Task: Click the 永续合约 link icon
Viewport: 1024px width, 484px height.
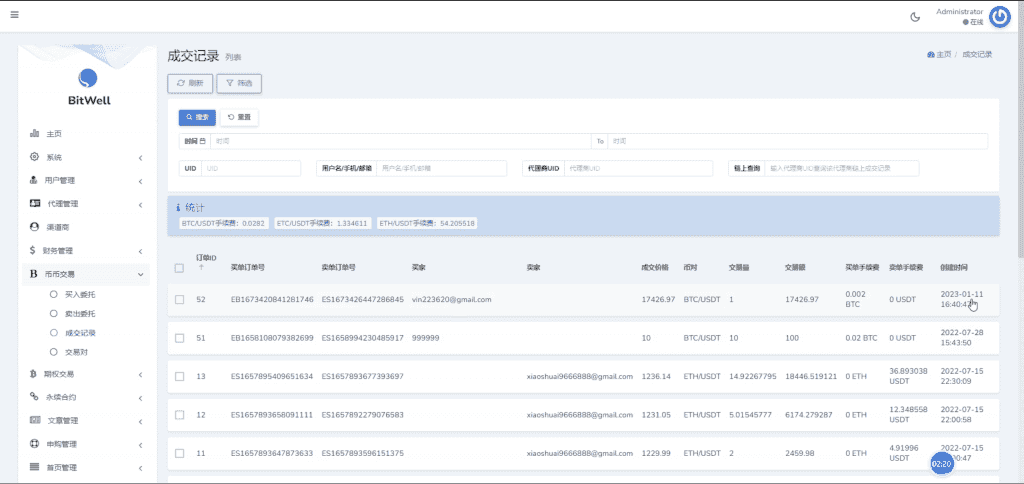Action: [x=34, y=396]
